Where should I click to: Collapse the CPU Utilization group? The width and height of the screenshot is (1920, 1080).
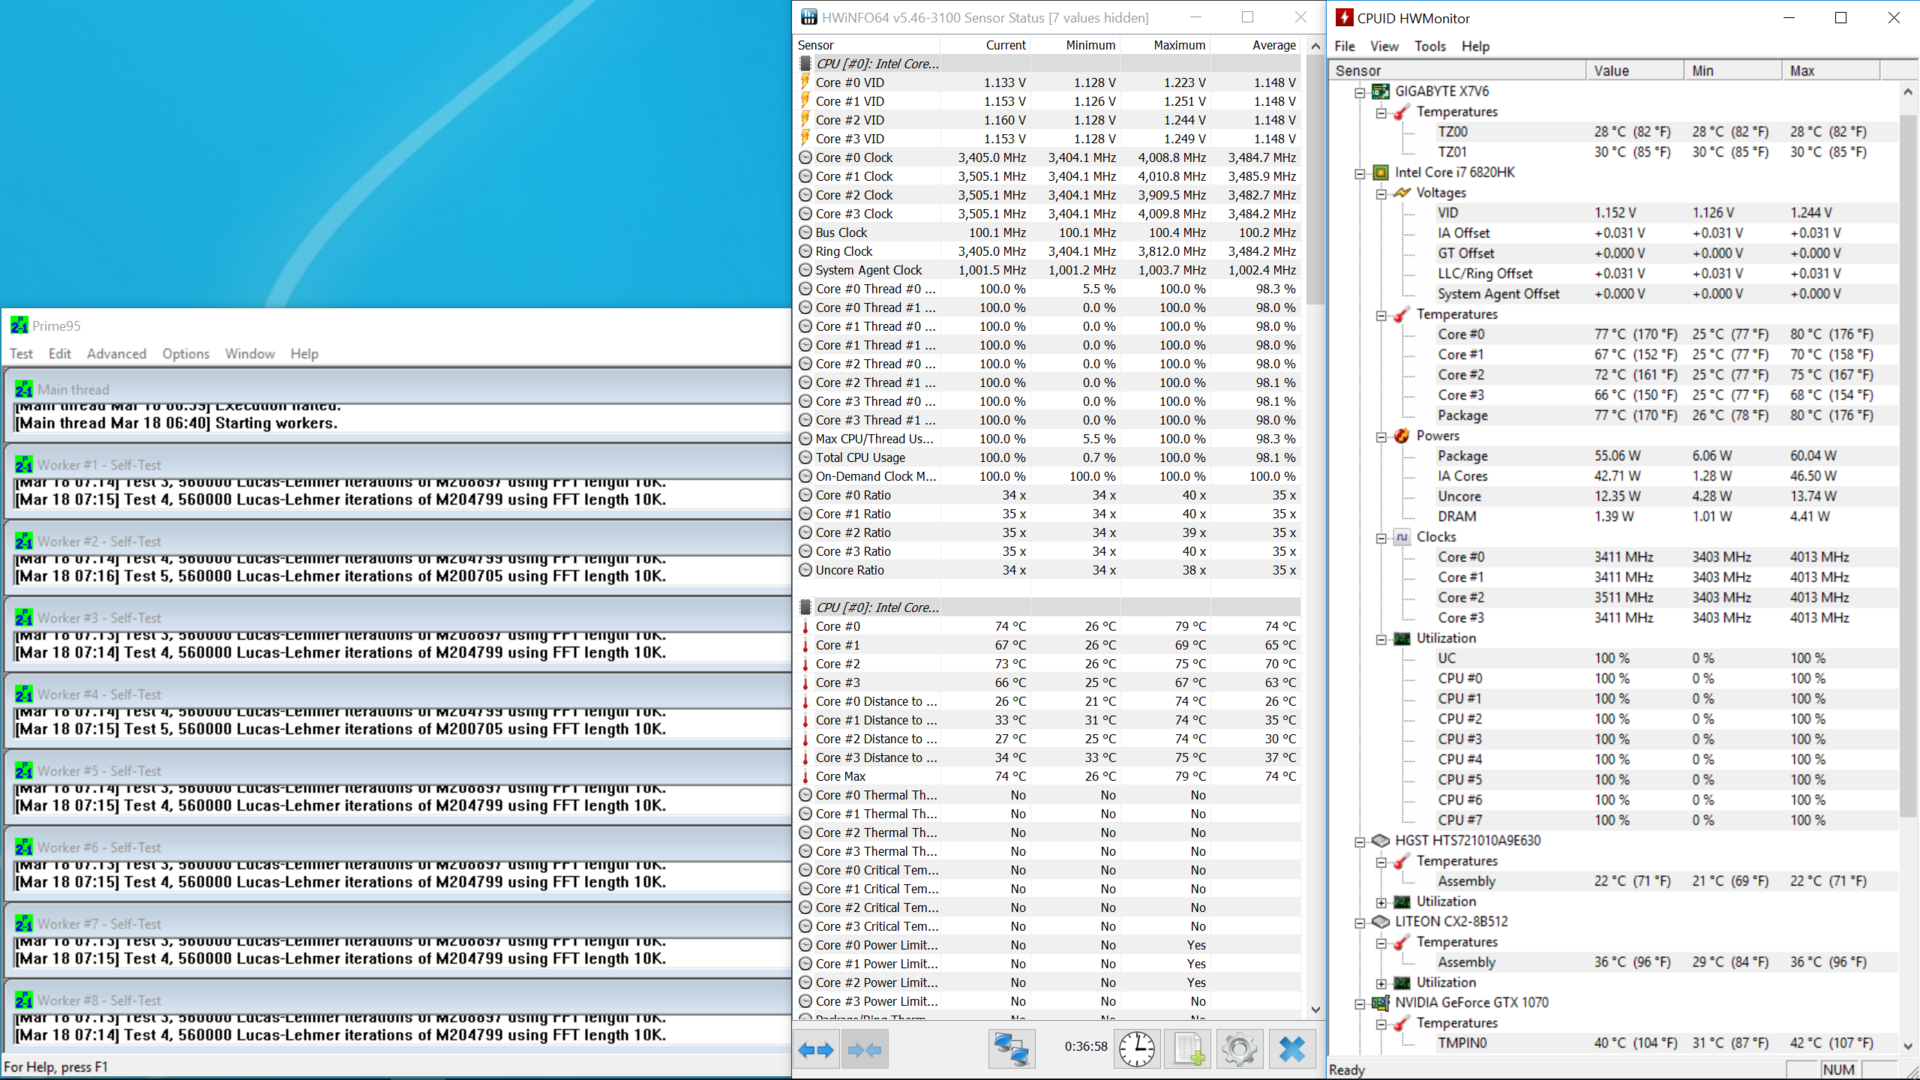1381,639
